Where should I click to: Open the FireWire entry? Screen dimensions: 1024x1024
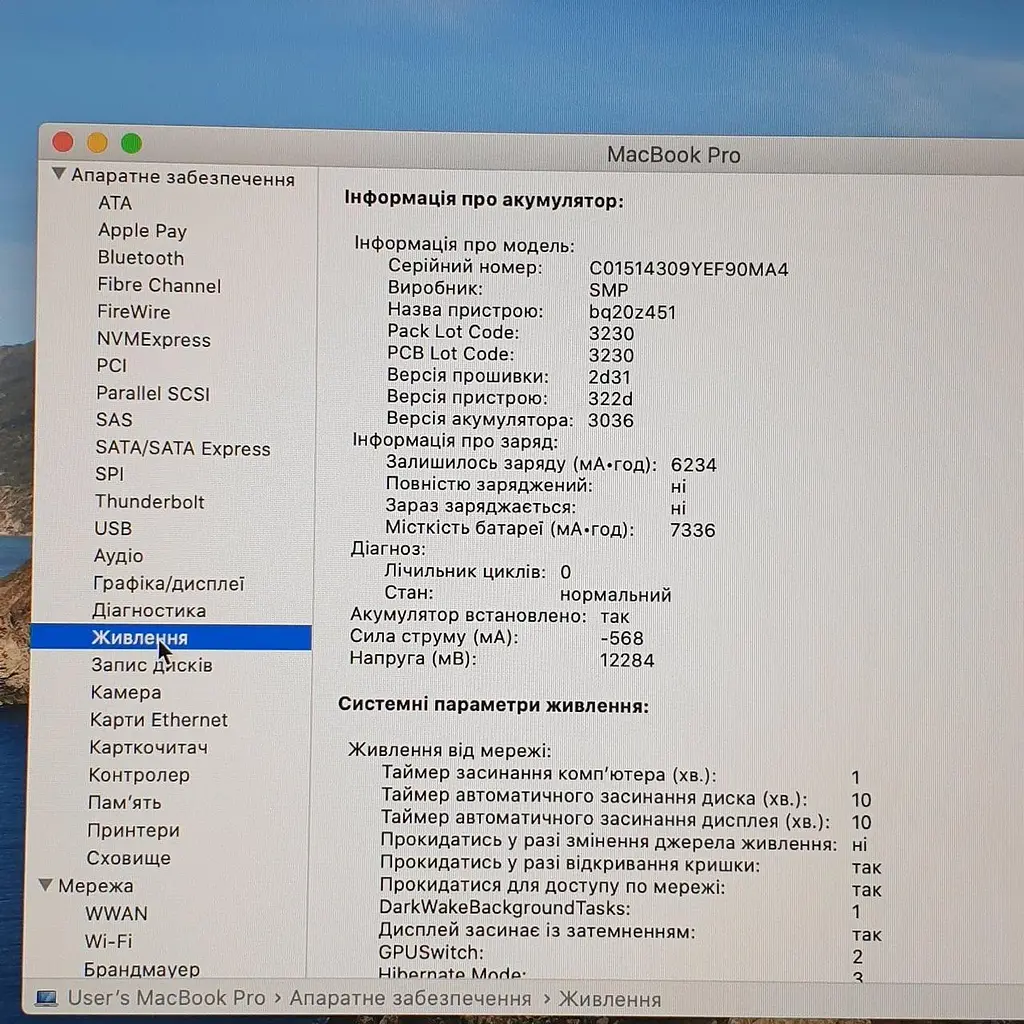coord(133,312)
